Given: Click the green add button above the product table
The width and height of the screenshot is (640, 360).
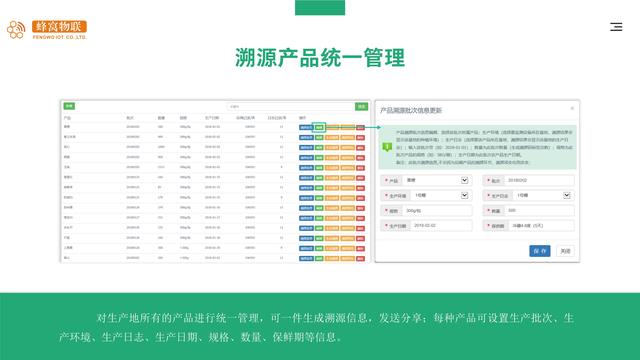Looking at the screenshot, I should click(x=69, y=106).
